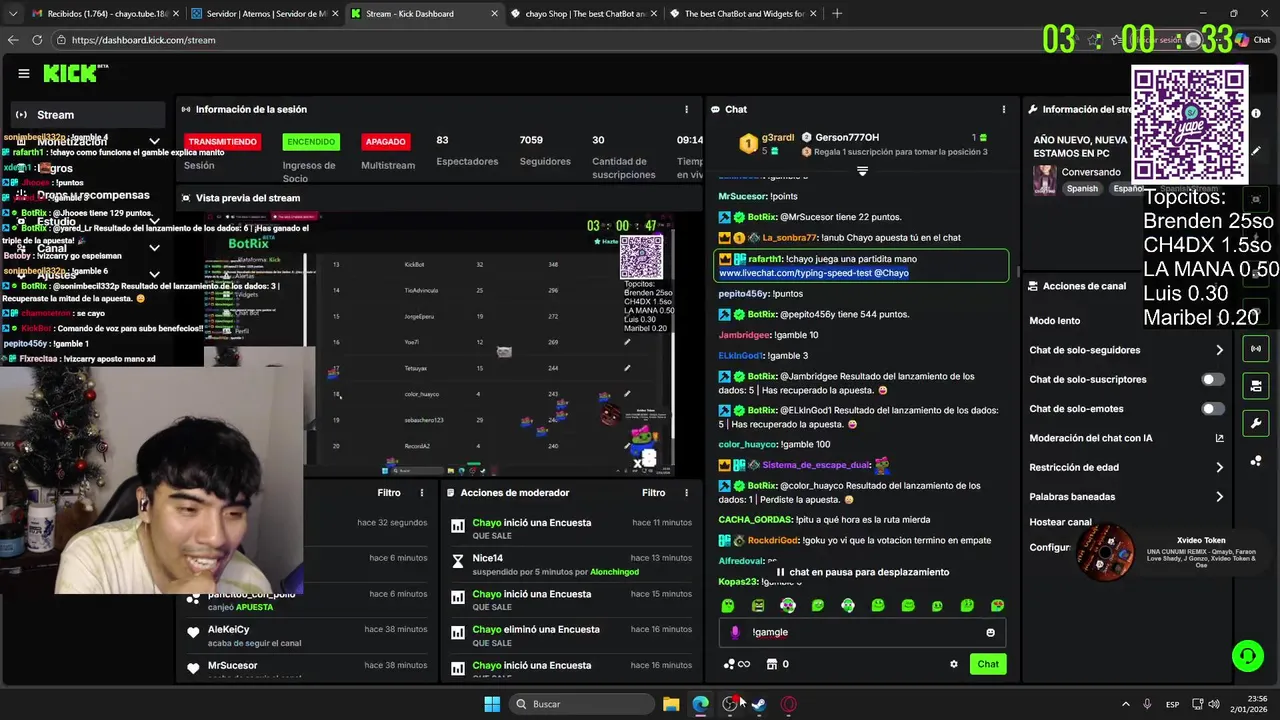Open Steam from taskbar

point(759,704)
